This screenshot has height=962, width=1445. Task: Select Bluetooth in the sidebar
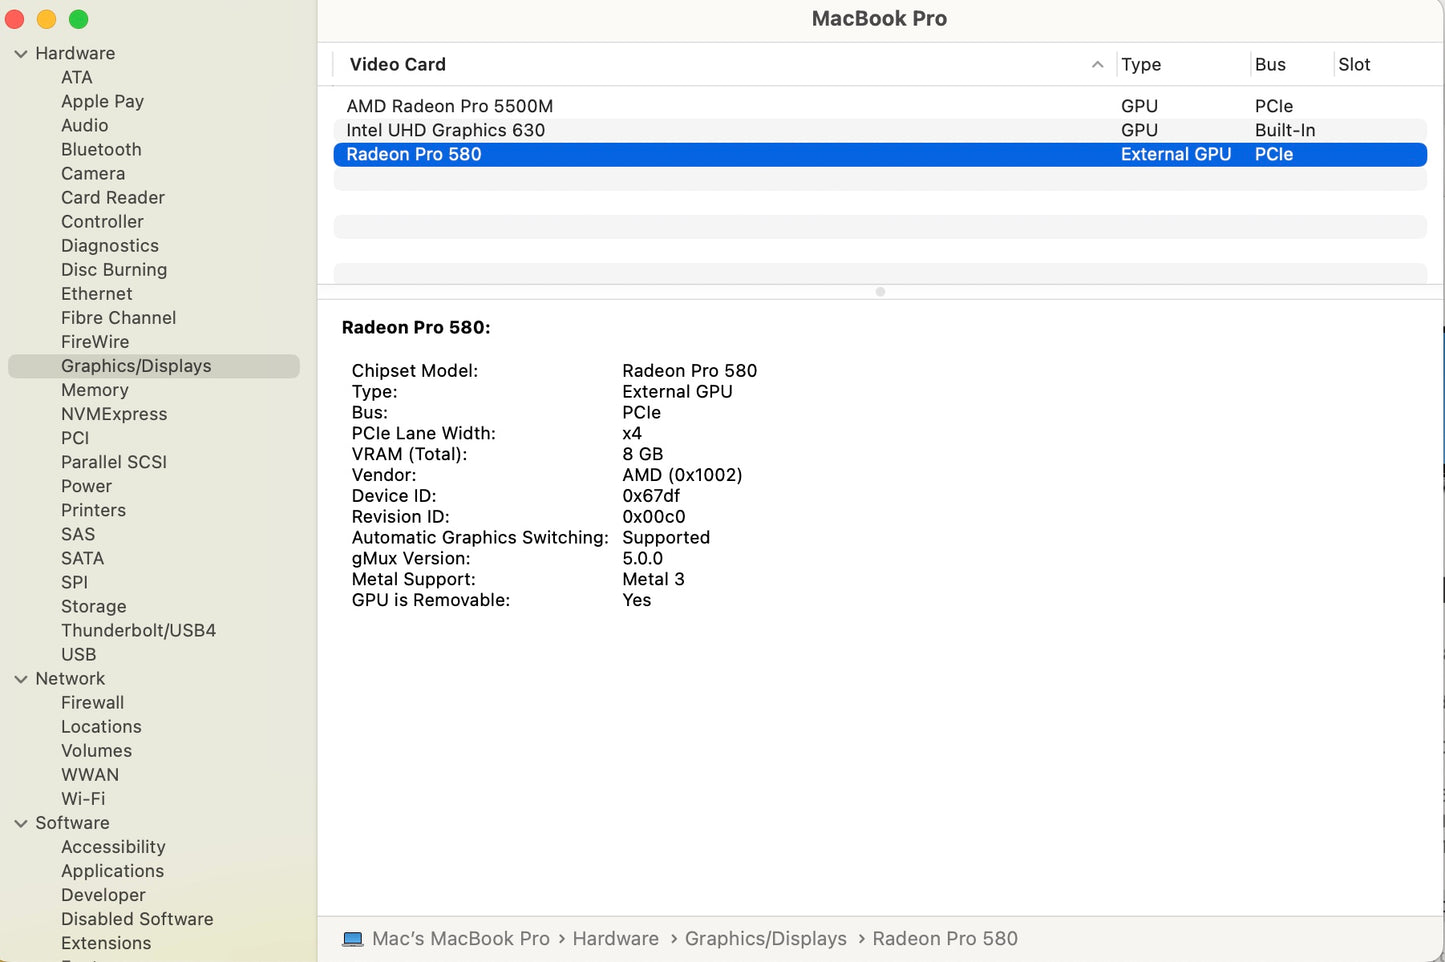(x=101, y=150)
